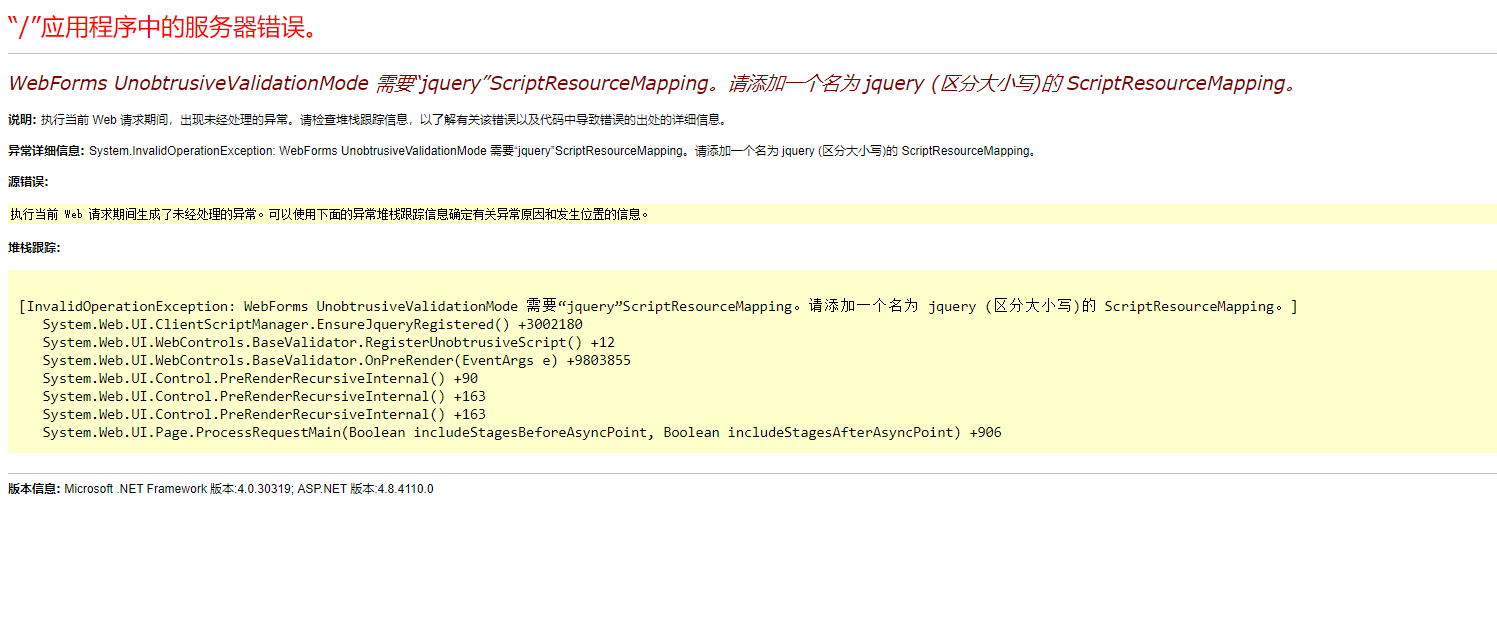The width and height of the screenshot is (1497, 629).
Task: Click the 异常详细信息 exception details line
Action: (523, 151)
